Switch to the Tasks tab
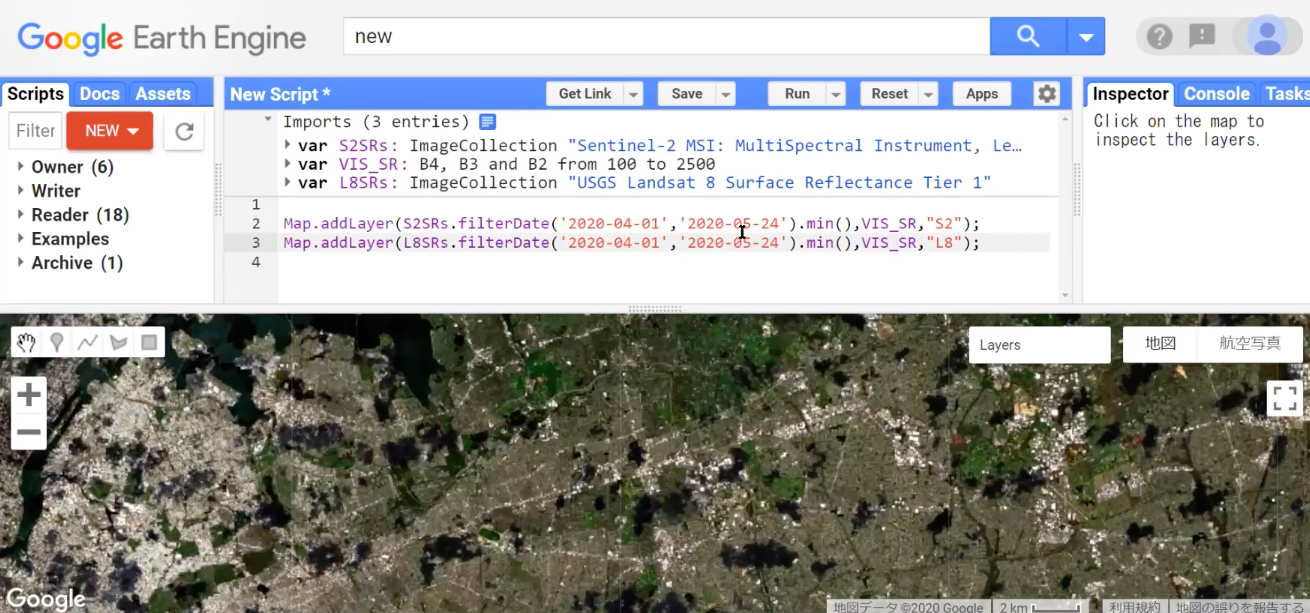This screenshot has height=613, width=1310. pyautogui.click(x=1286, y=94)
